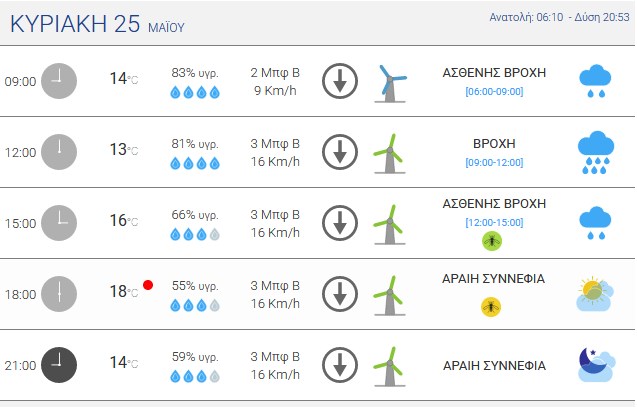Click the 09:00 clock icon
637x407 pixels.
coord(59,81)
